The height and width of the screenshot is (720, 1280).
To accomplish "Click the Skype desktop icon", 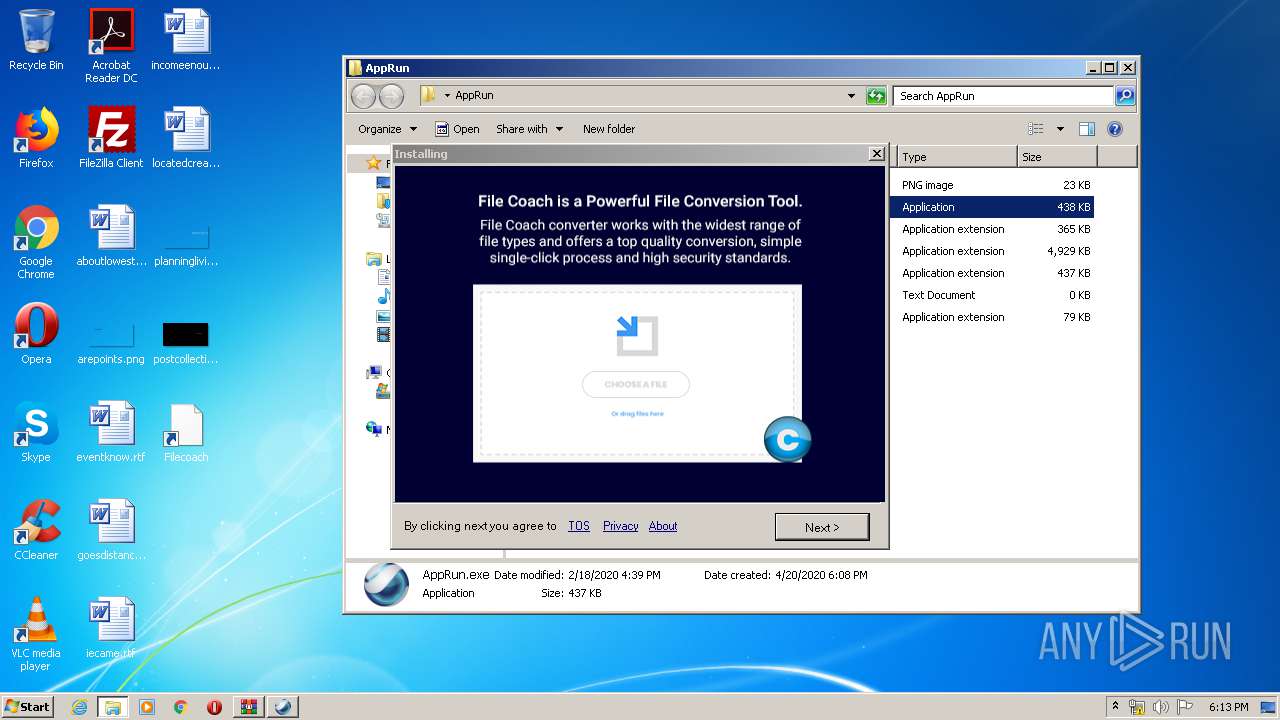I will click(36, 432).
